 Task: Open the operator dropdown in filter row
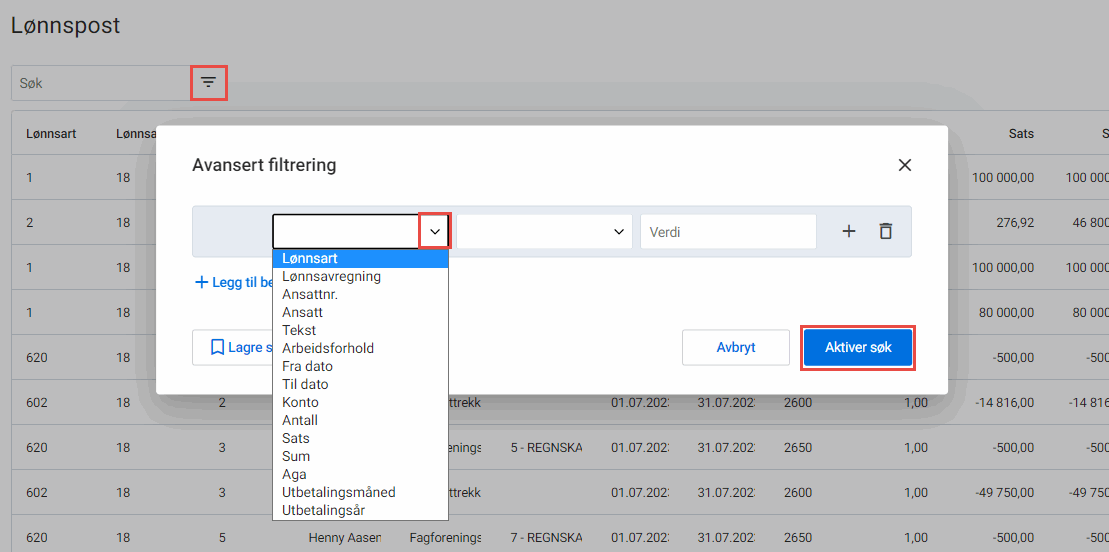click(x=545, y=231)
